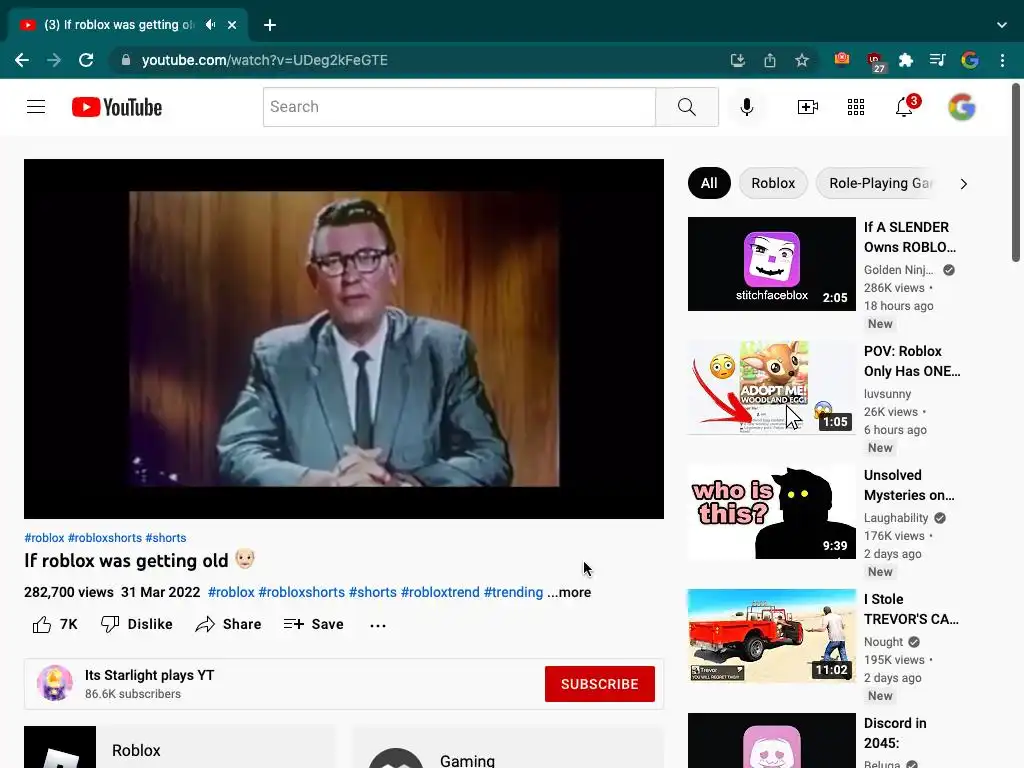The image size is (1024, 768).
Task: Open the three-dot more actions menu
Action: pyautogui.click(x=377, y=625)
